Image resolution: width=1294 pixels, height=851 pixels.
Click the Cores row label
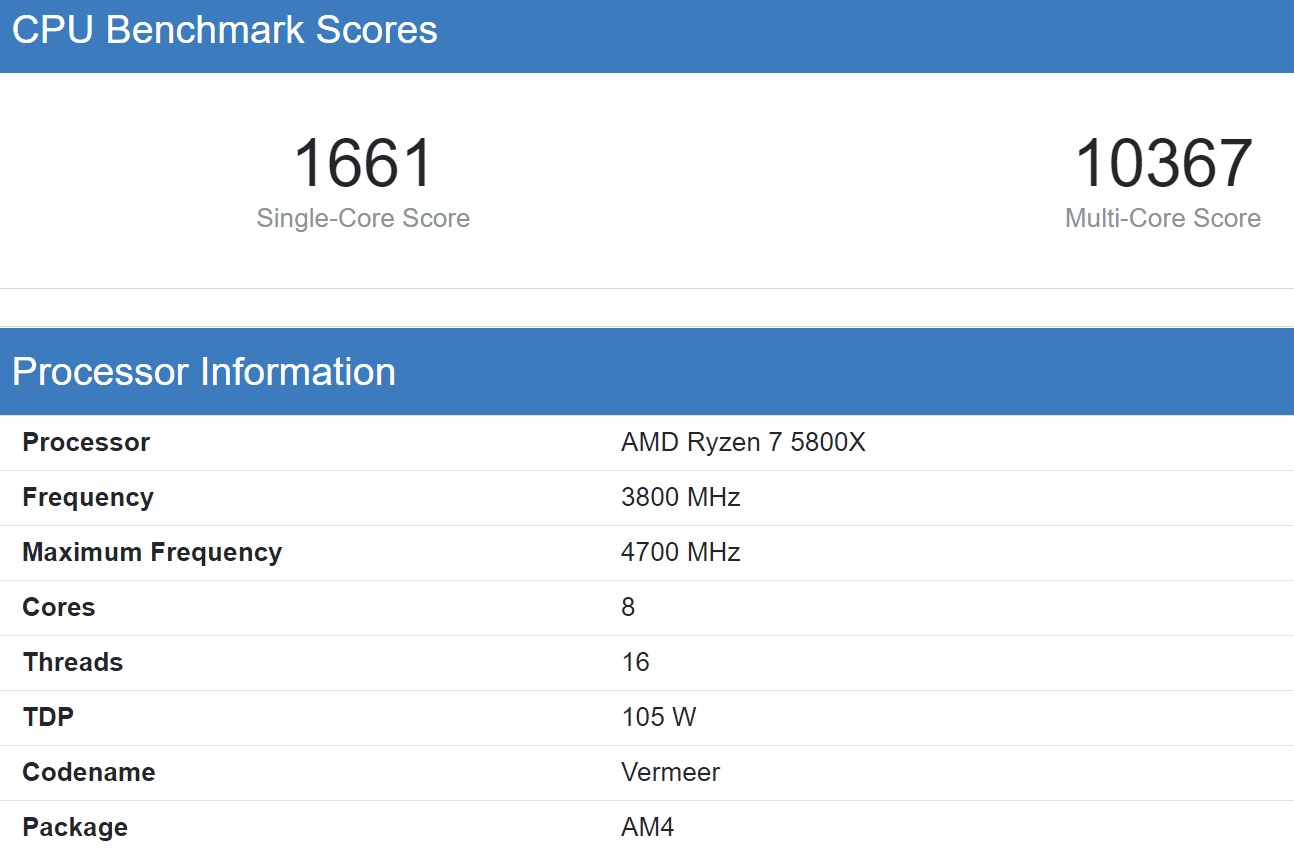[59, 607]
